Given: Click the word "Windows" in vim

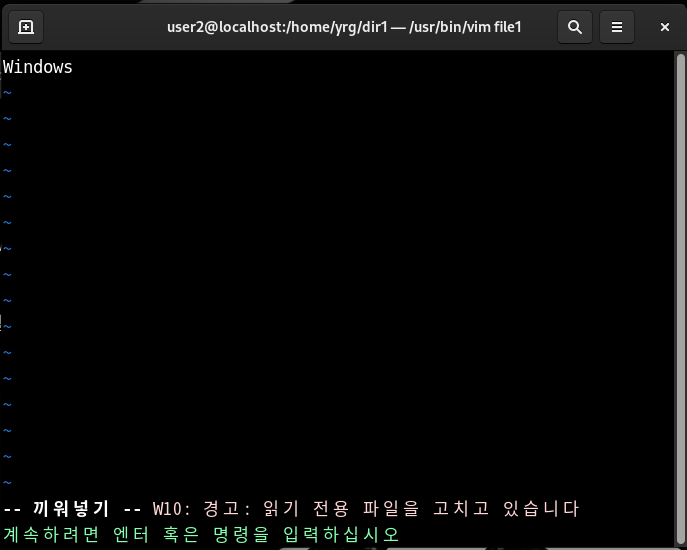Looking at the screenshot, I should tap(38, 67).
